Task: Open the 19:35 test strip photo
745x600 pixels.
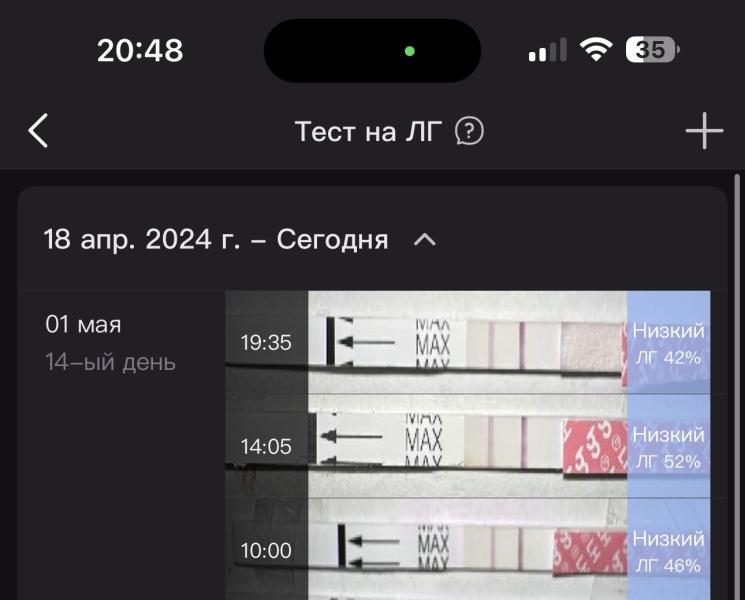Action: 468,342
